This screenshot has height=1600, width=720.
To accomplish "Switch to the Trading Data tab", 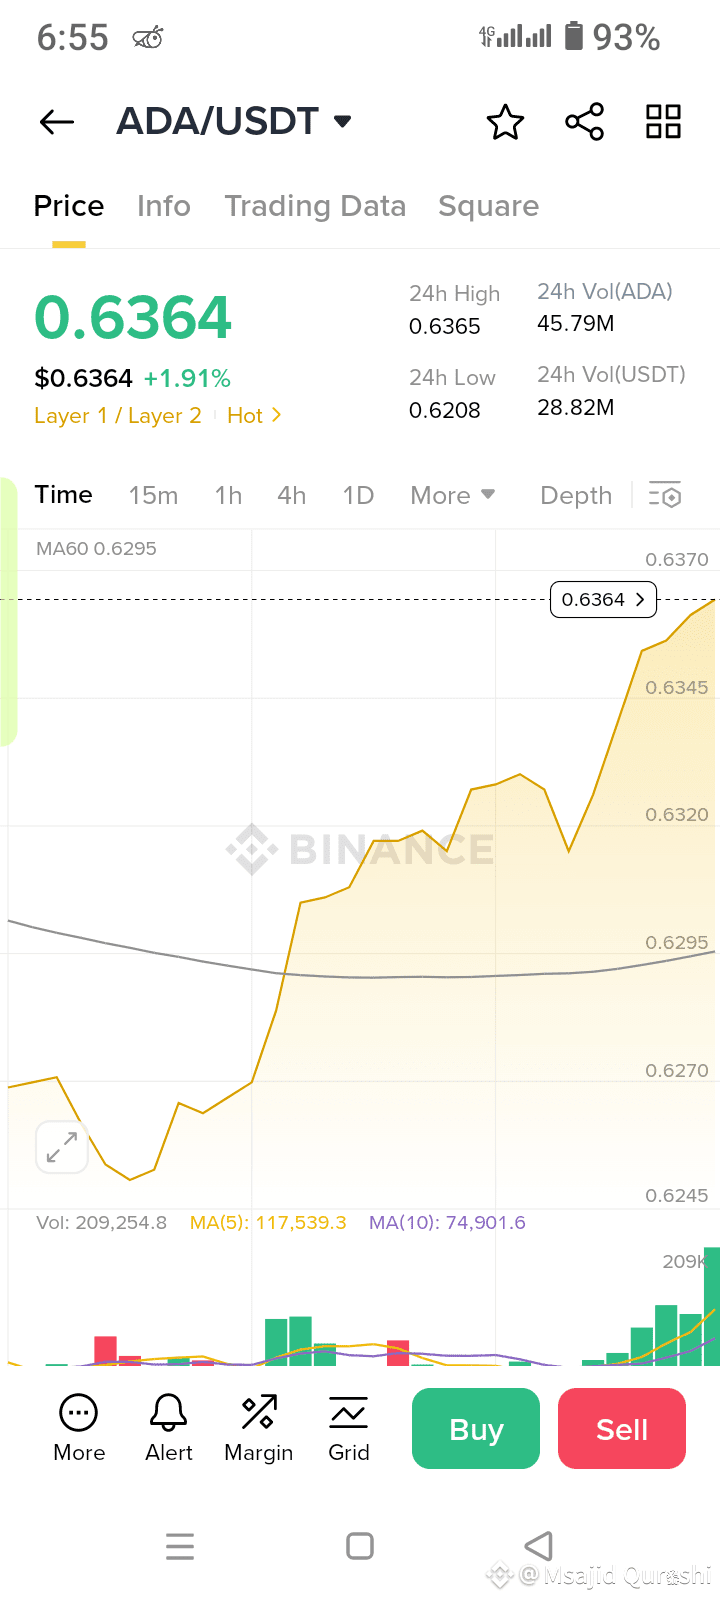I will pos(315,206).
